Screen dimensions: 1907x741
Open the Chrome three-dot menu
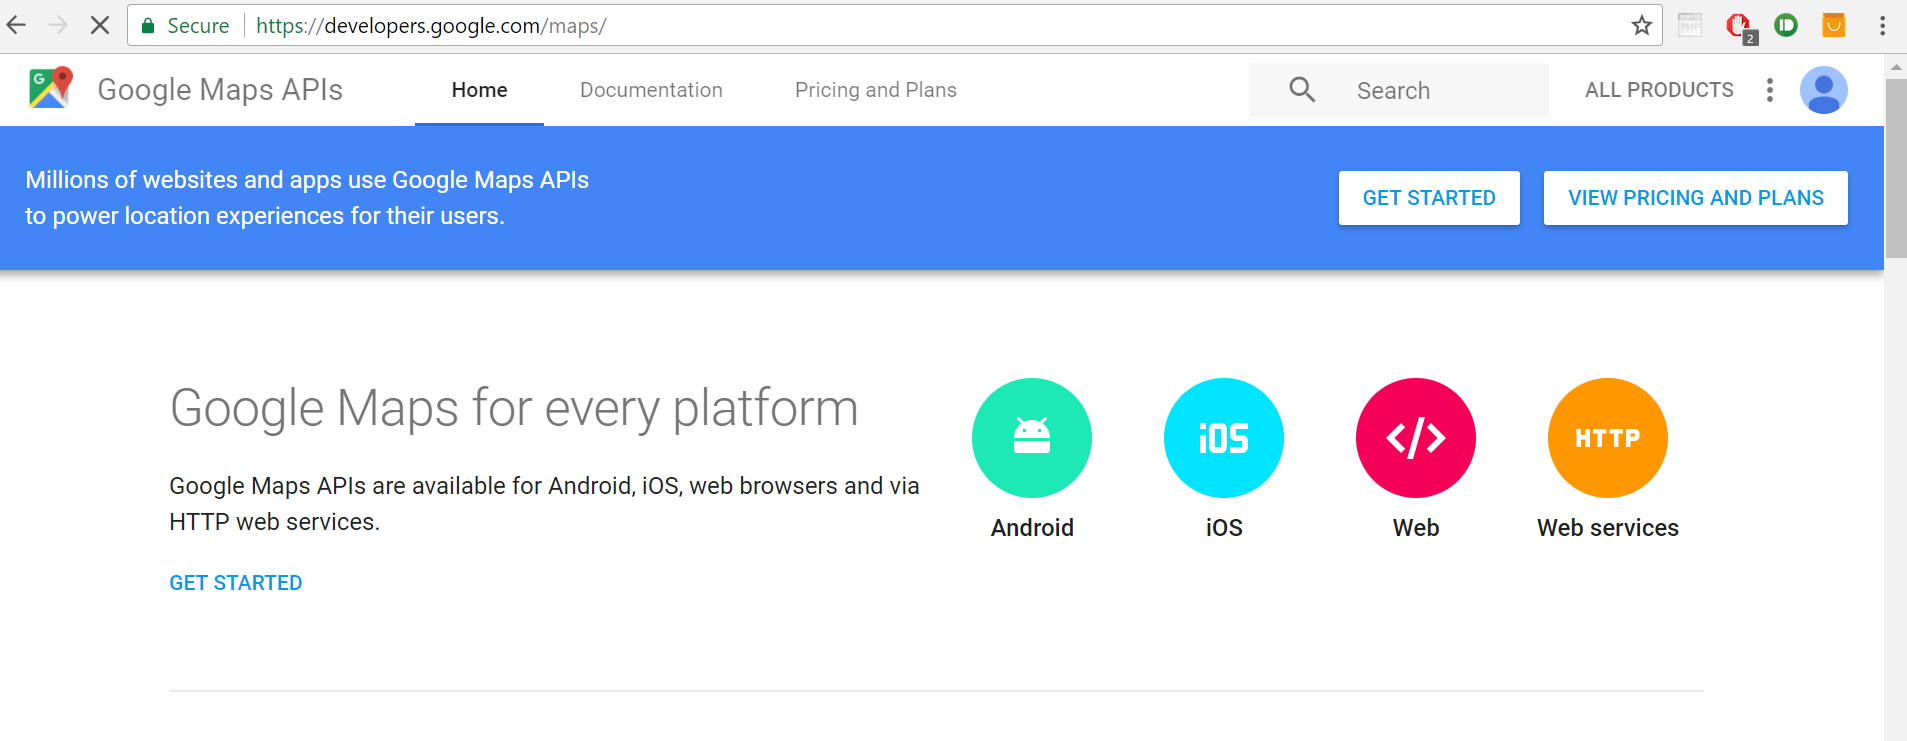[x=1882, y=25]
